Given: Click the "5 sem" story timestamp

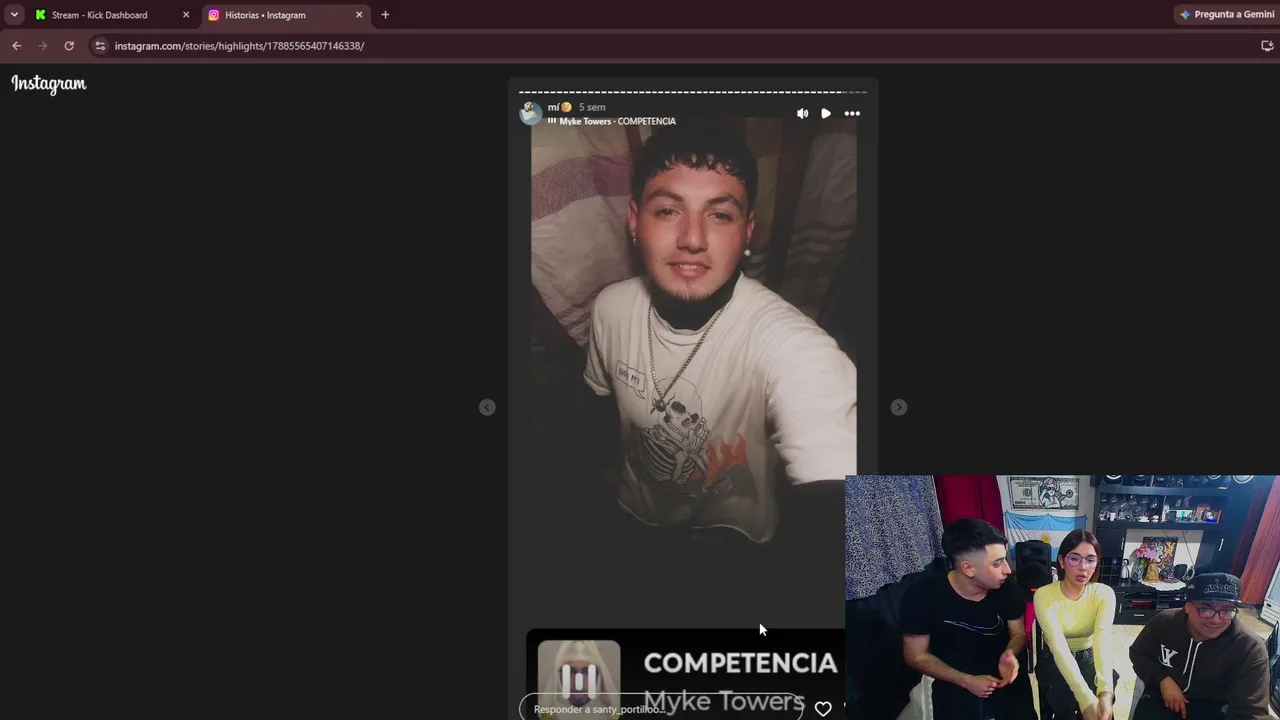Looking at the screenshot, I should 592,107.
